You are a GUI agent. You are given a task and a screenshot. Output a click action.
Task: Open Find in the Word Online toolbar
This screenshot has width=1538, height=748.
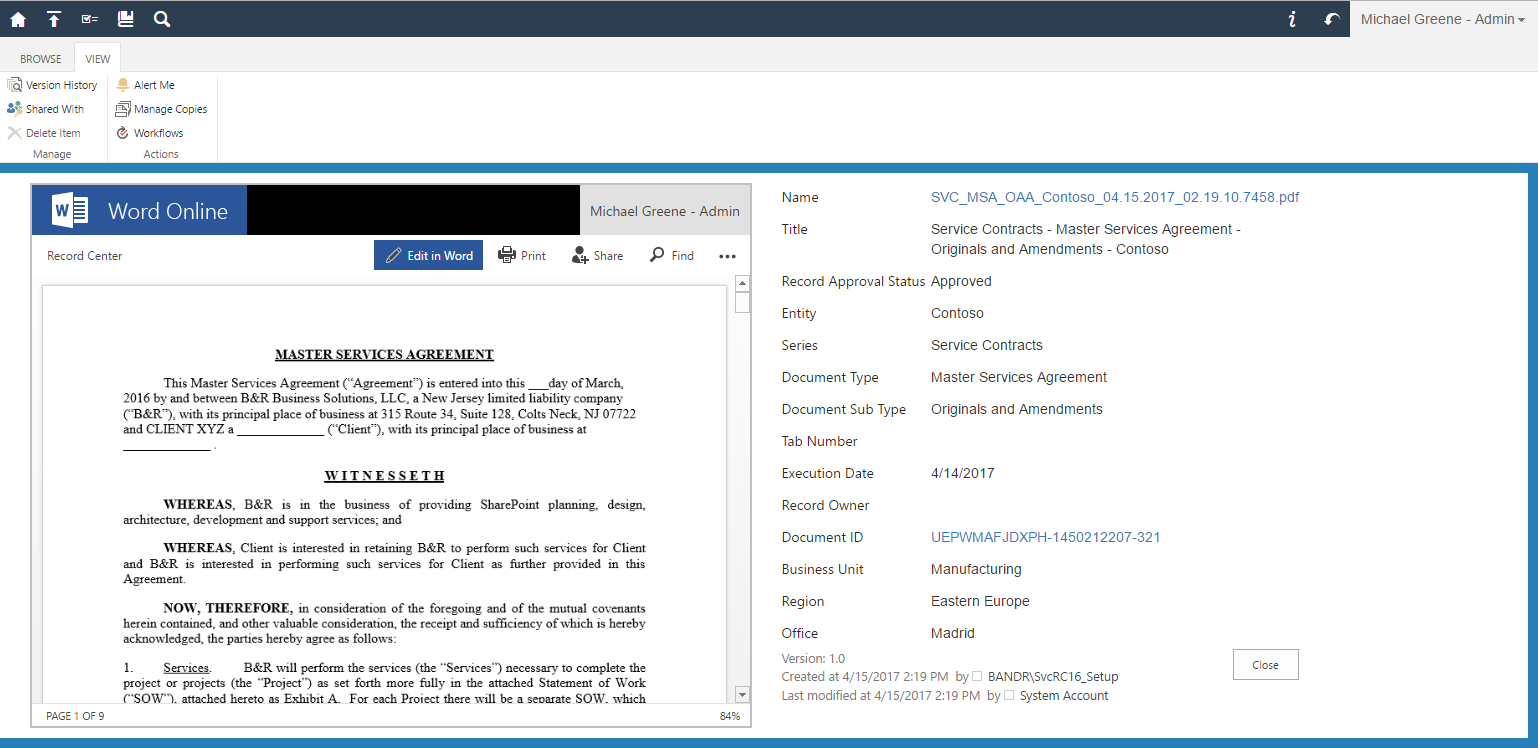(672, 256)
